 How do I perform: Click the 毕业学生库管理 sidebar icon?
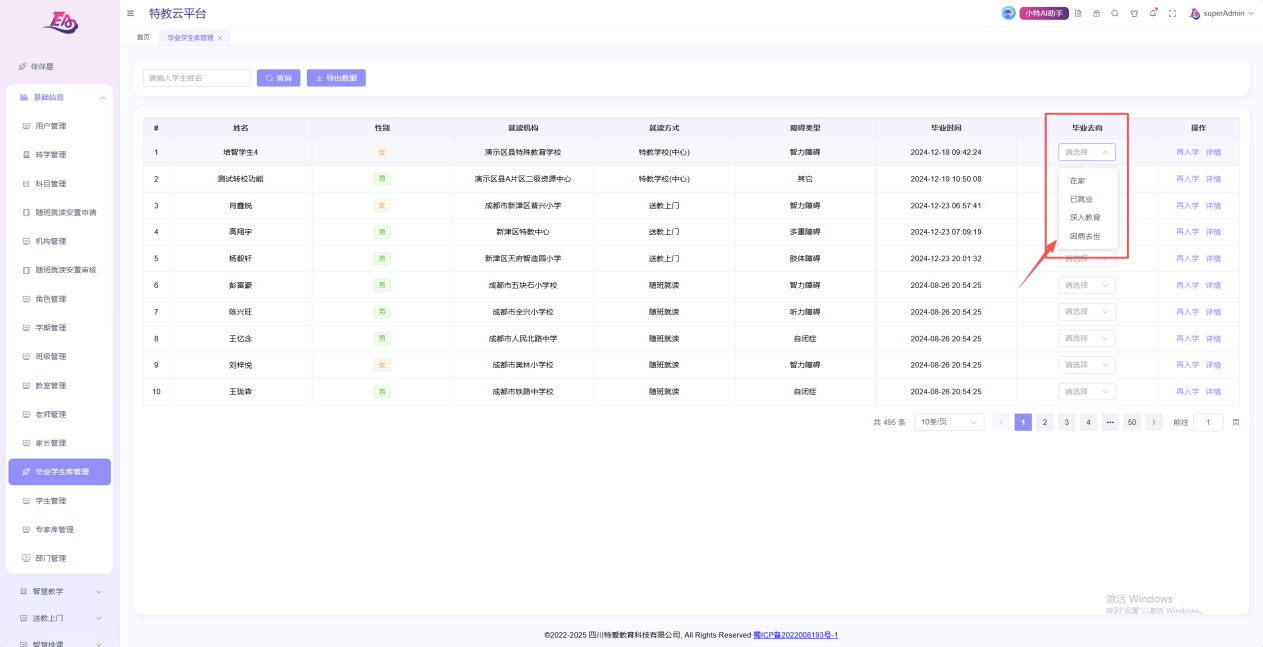tap(26, 472)
